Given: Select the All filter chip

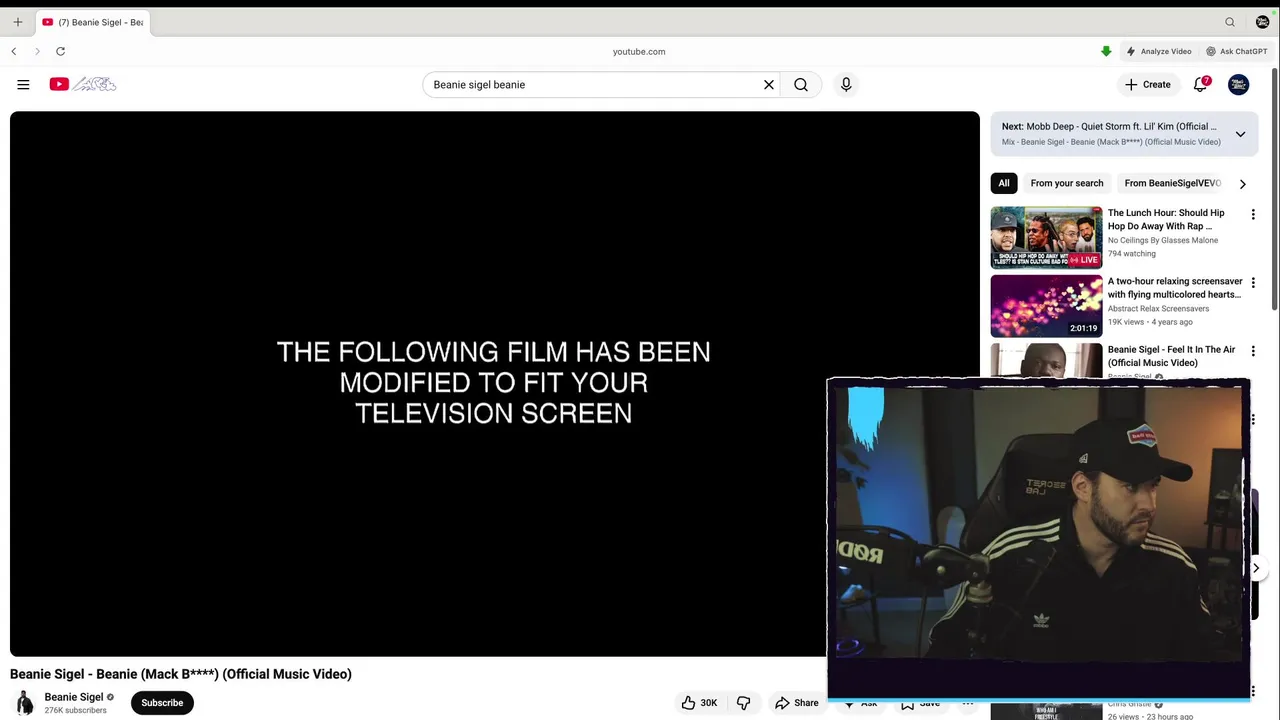Looking at the screenshot, I should [x=1004, y=183].
